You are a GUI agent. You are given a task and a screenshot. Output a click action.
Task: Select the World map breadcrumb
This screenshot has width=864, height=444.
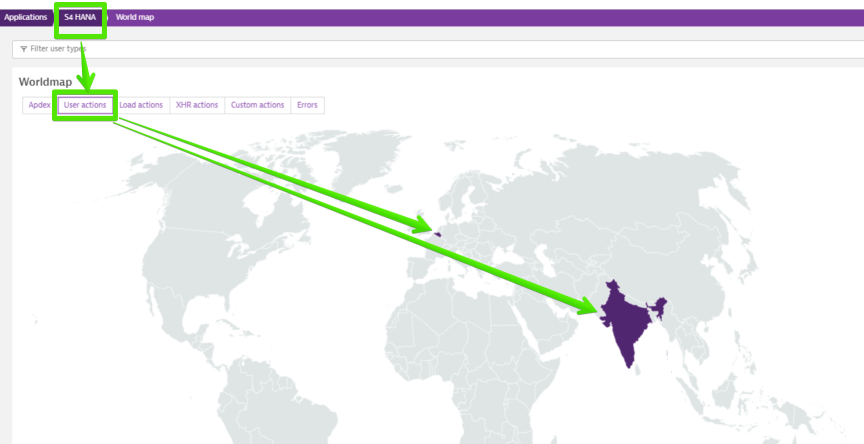(x=134, y=17)
